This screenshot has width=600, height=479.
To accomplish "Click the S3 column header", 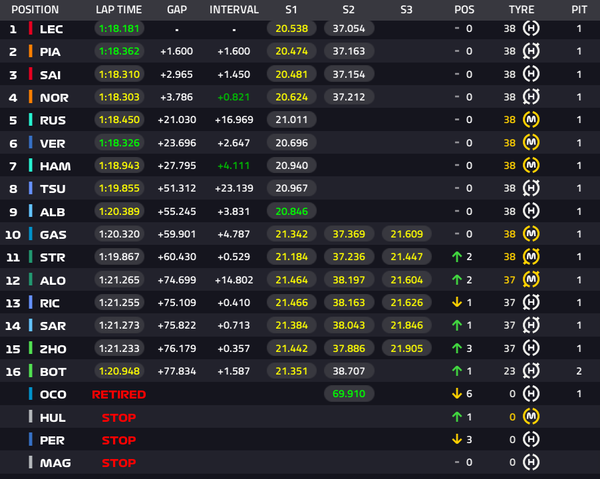I will (x=406, y=10).
